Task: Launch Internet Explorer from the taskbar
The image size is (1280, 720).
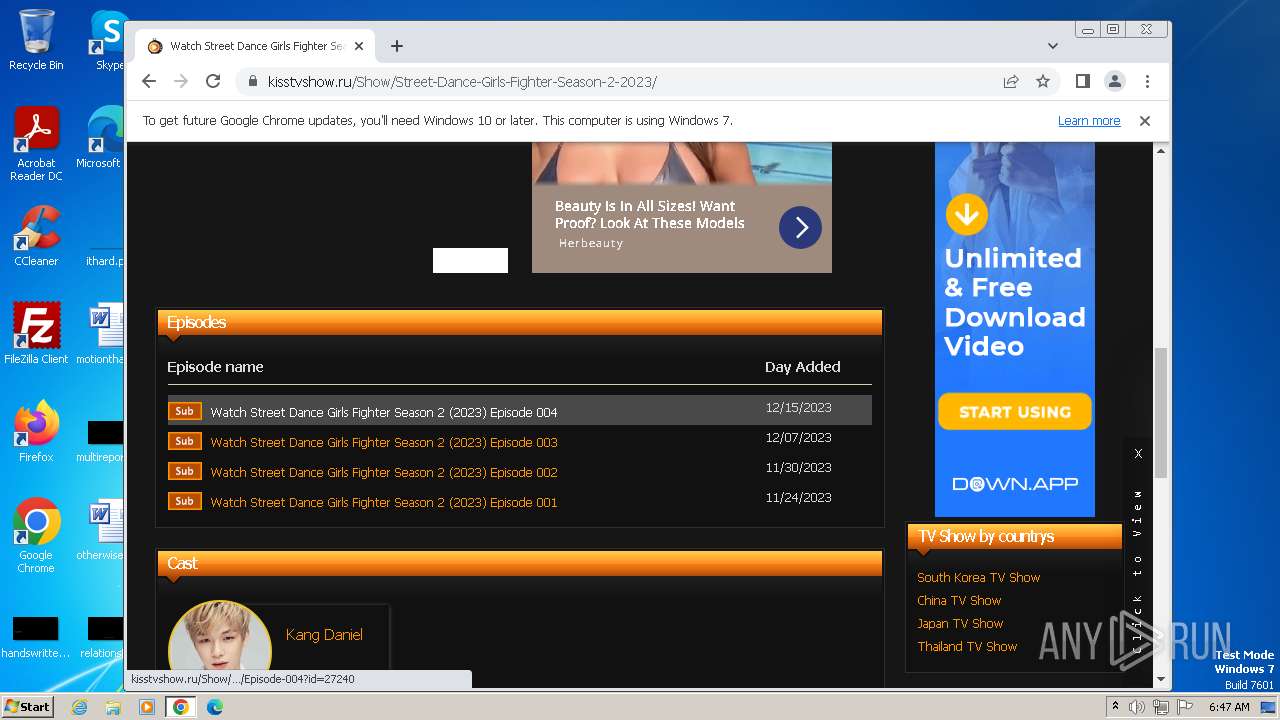Action: click(79, 707)
